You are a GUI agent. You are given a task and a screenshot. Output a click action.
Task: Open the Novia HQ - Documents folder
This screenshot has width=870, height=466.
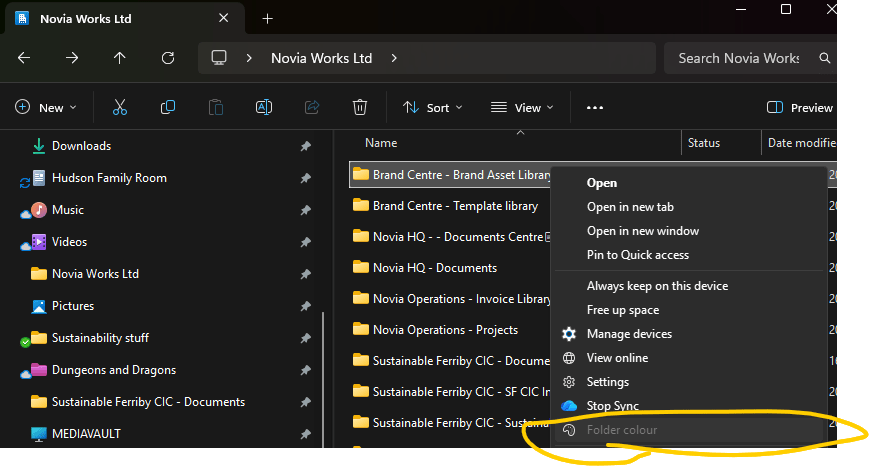[434, 268]
